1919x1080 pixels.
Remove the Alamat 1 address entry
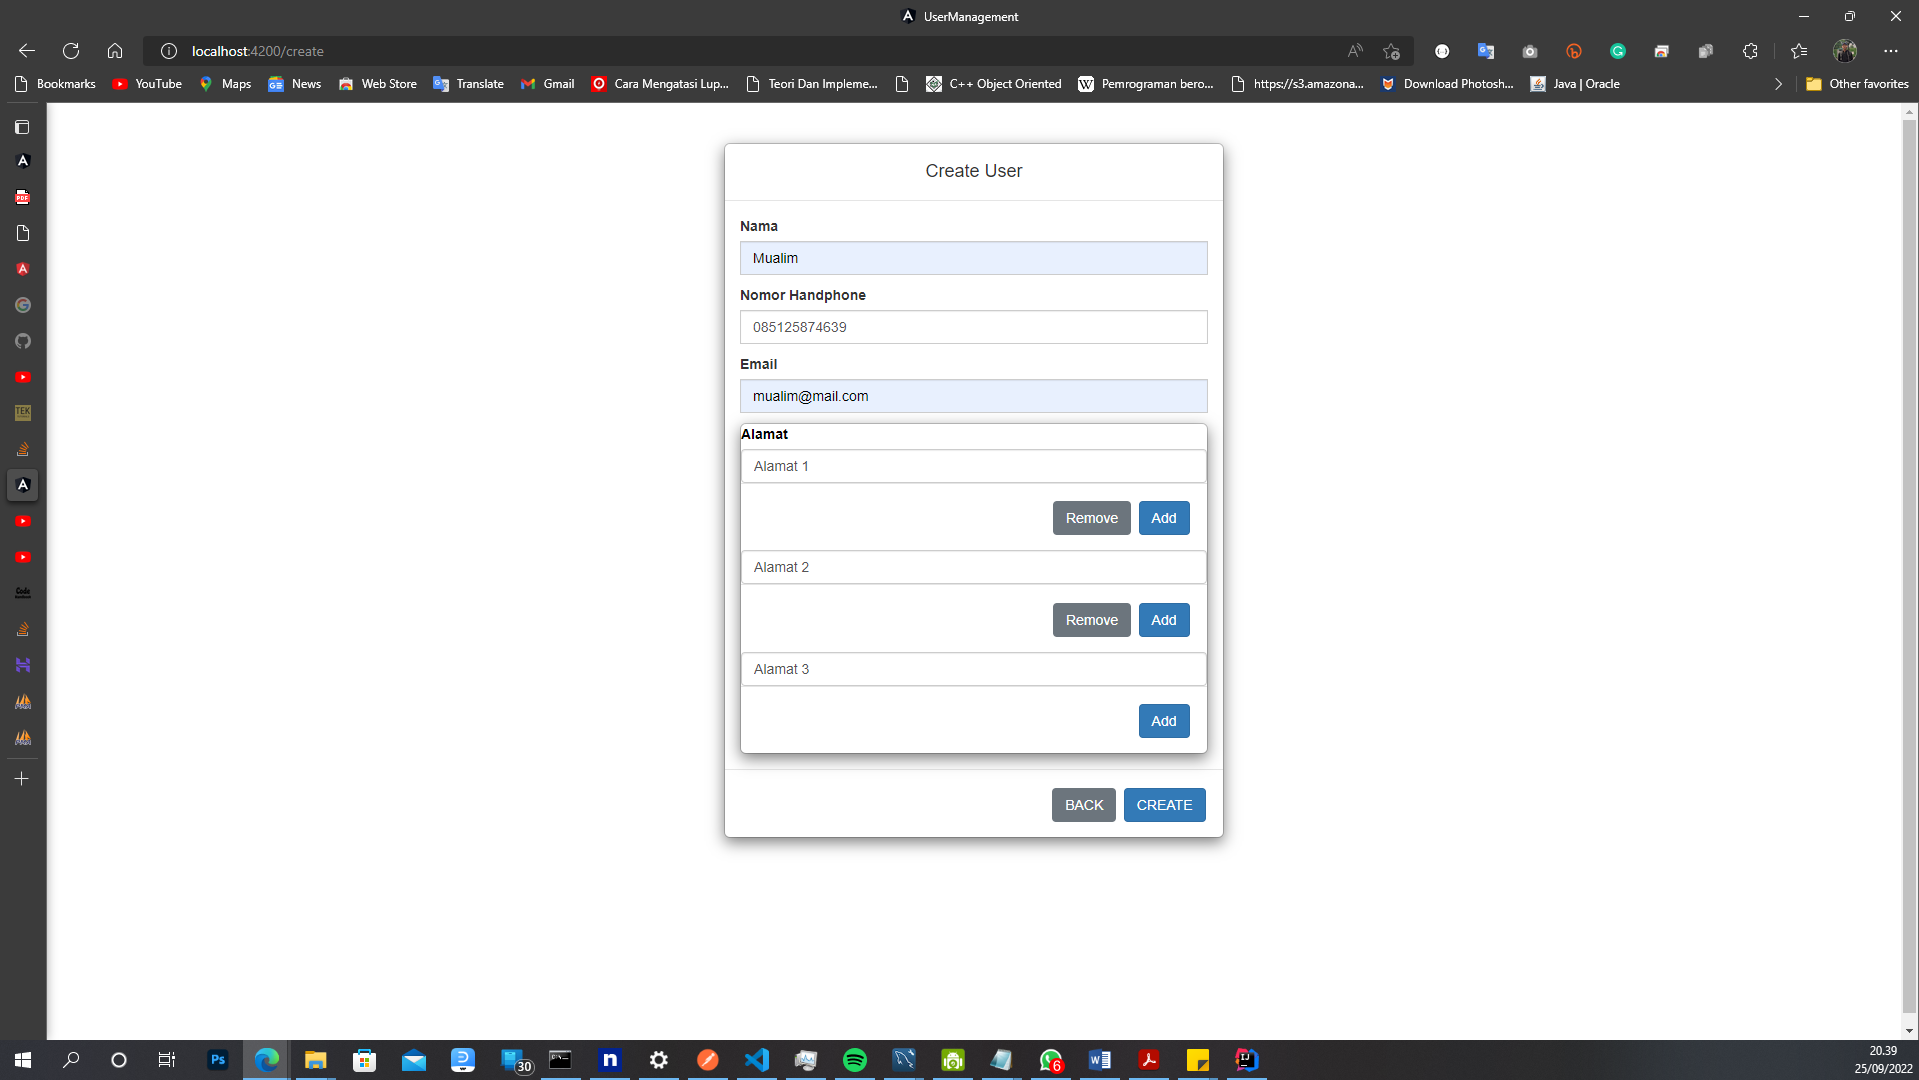1091,517
